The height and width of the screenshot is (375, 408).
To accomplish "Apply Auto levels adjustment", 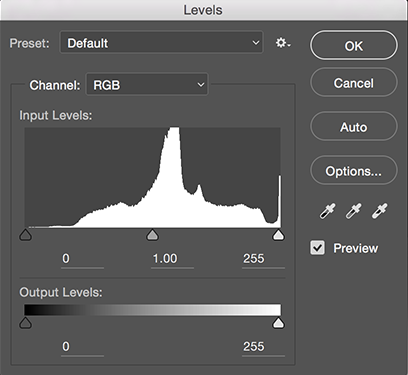I will (354, 127).
